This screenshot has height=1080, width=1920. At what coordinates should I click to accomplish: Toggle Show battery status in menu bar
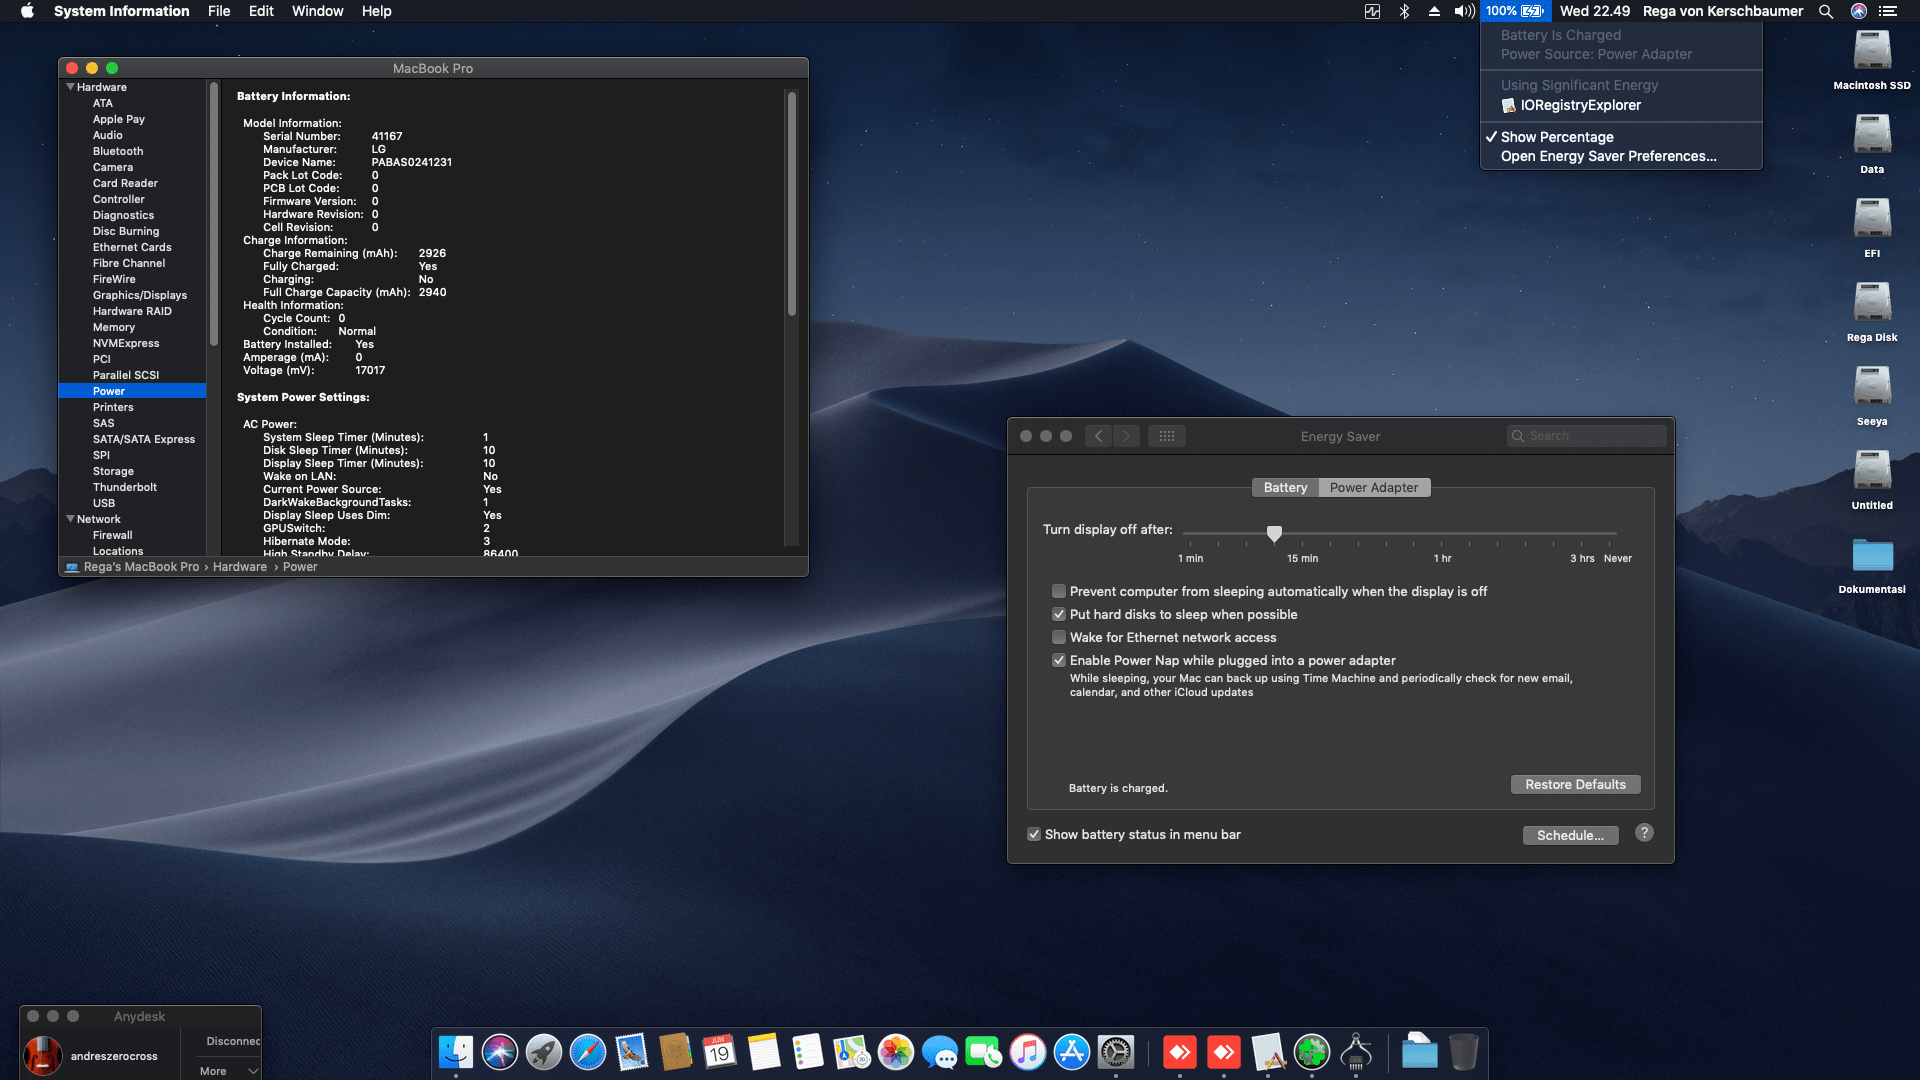tap(1034, 834)
